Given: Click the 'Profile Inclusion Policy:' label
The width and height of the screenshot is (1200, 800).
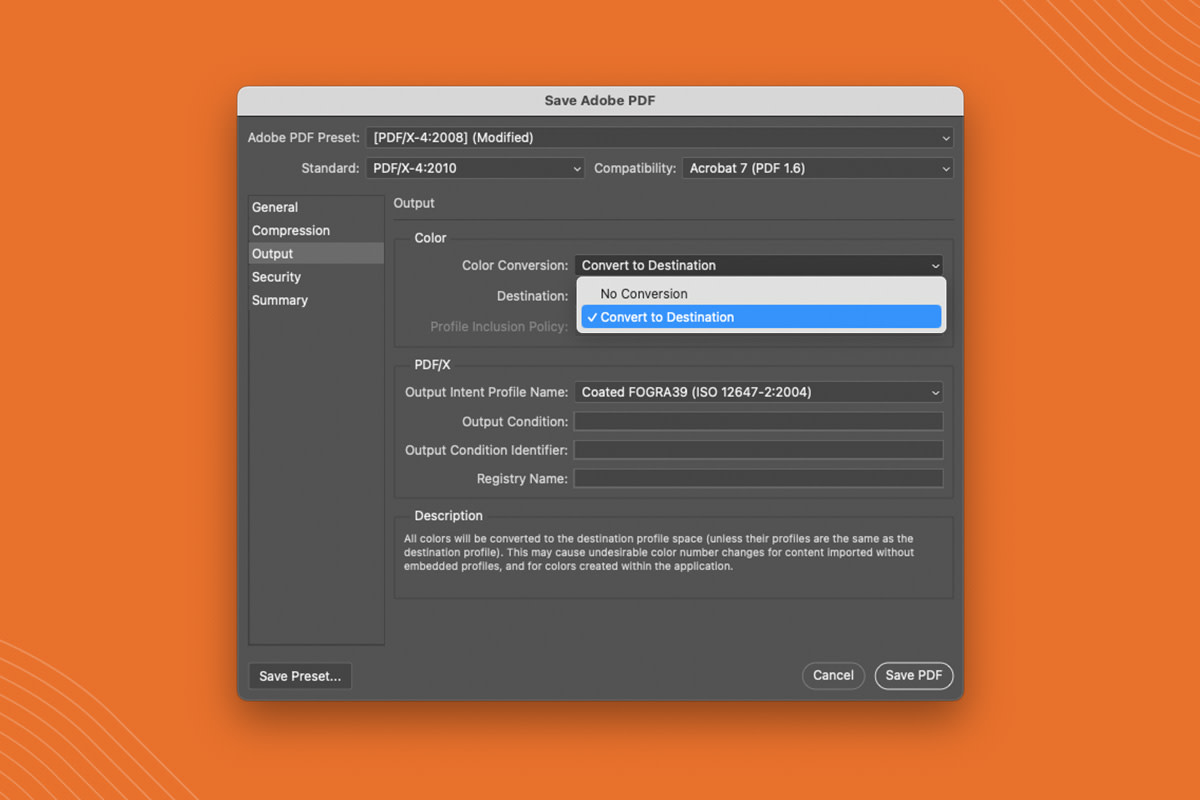Looking at the screenshot, I should pyautogui.click(x=499, y=327).
